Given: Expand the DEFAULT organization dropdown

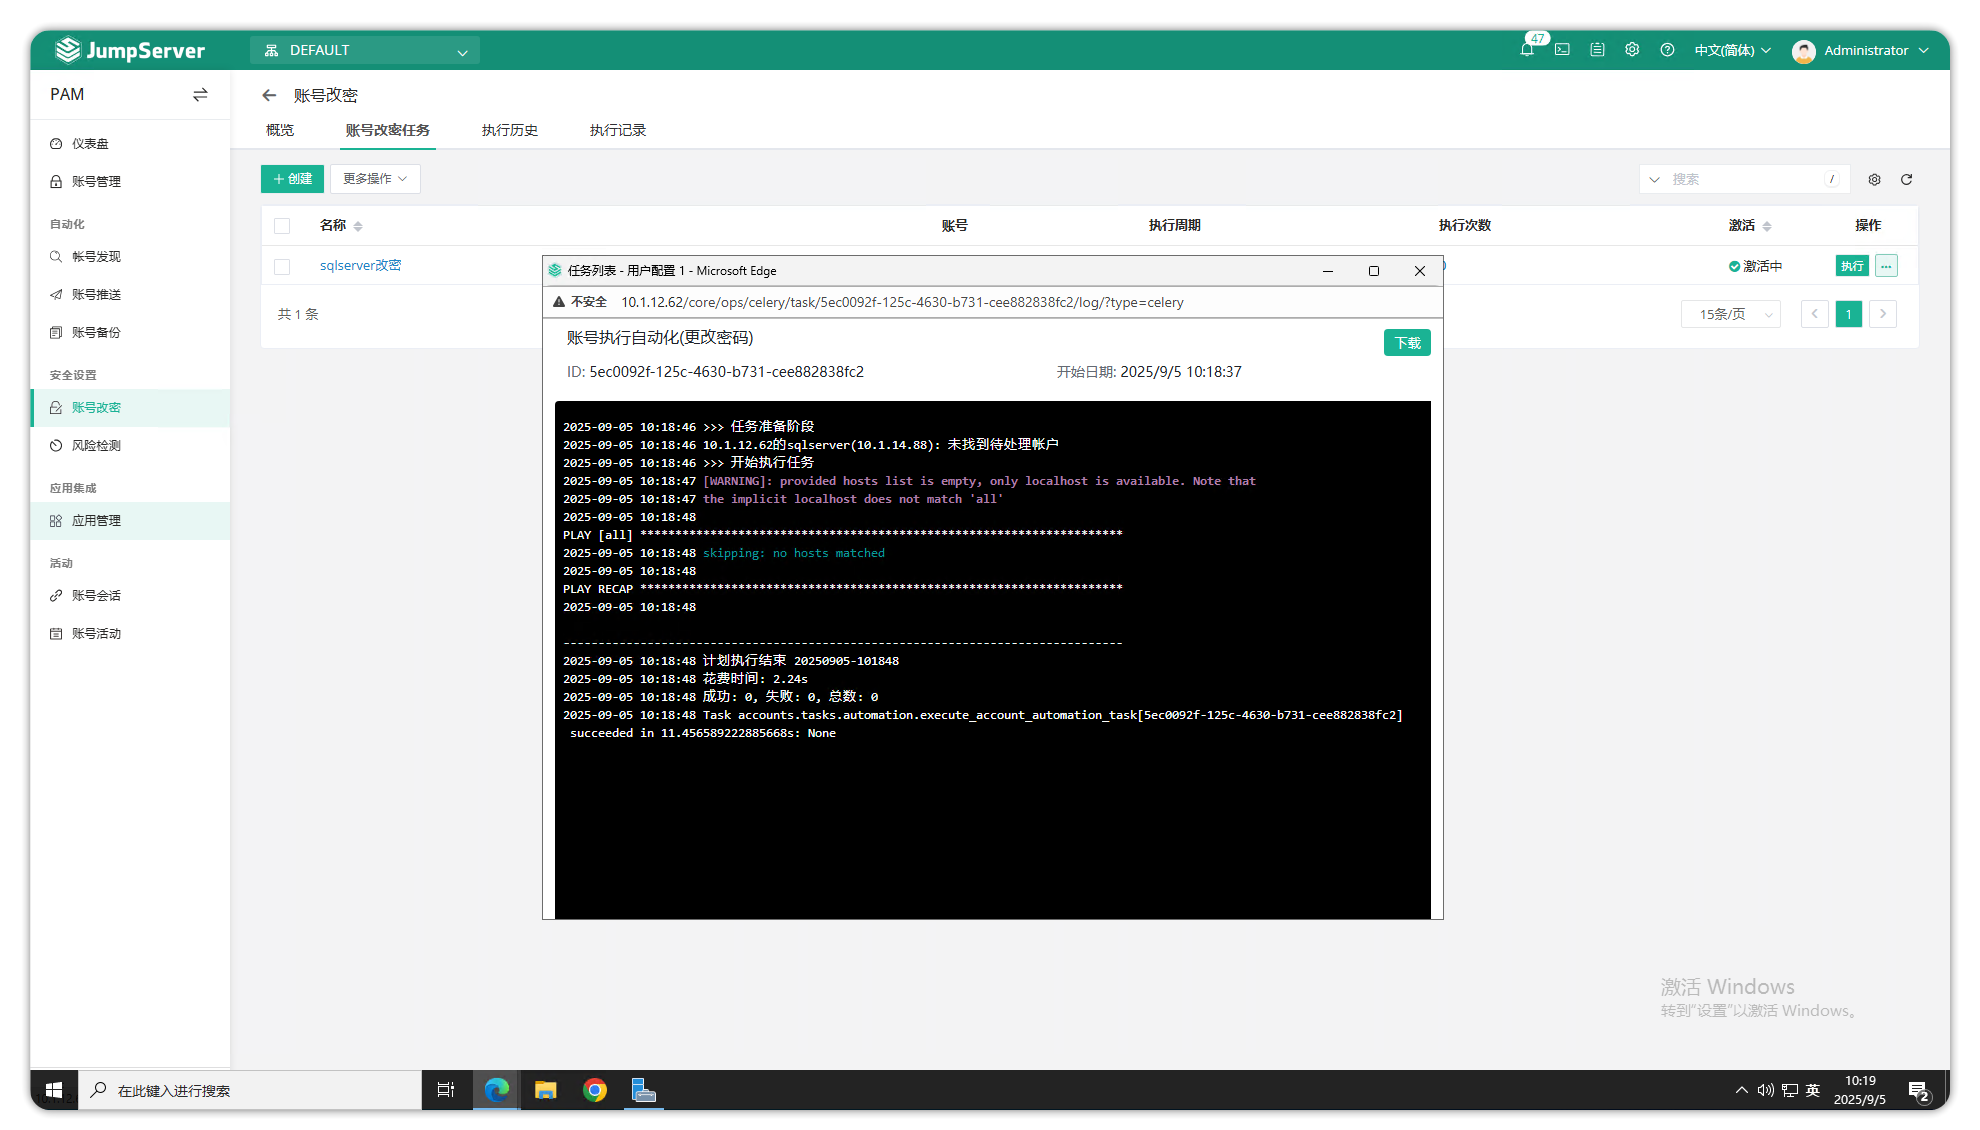Looking at the screenshot, I should 365,51.
